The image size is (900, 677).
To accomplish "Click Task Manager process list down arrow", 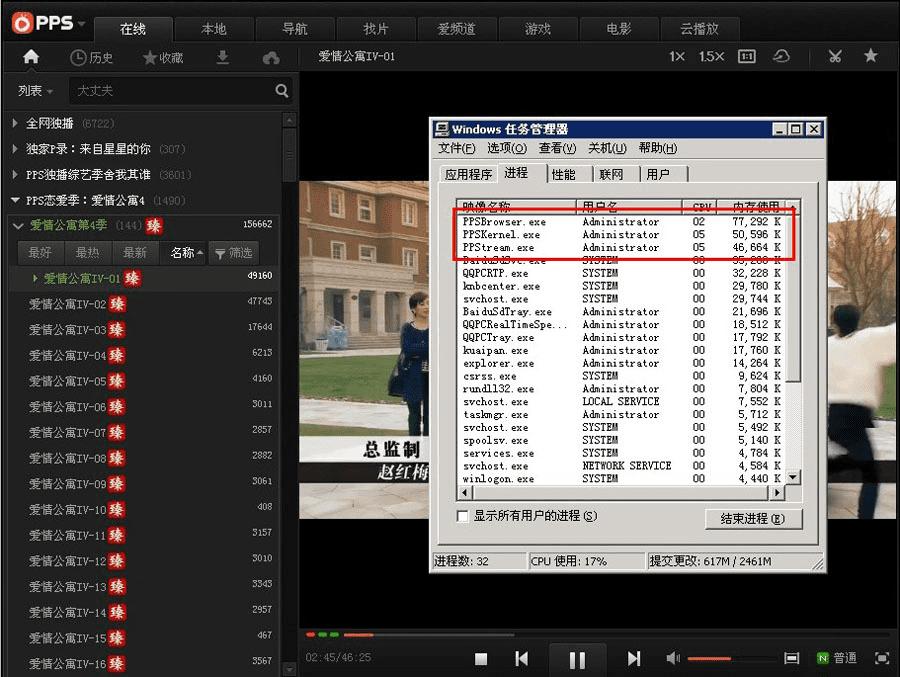I will tap(793, 477).
